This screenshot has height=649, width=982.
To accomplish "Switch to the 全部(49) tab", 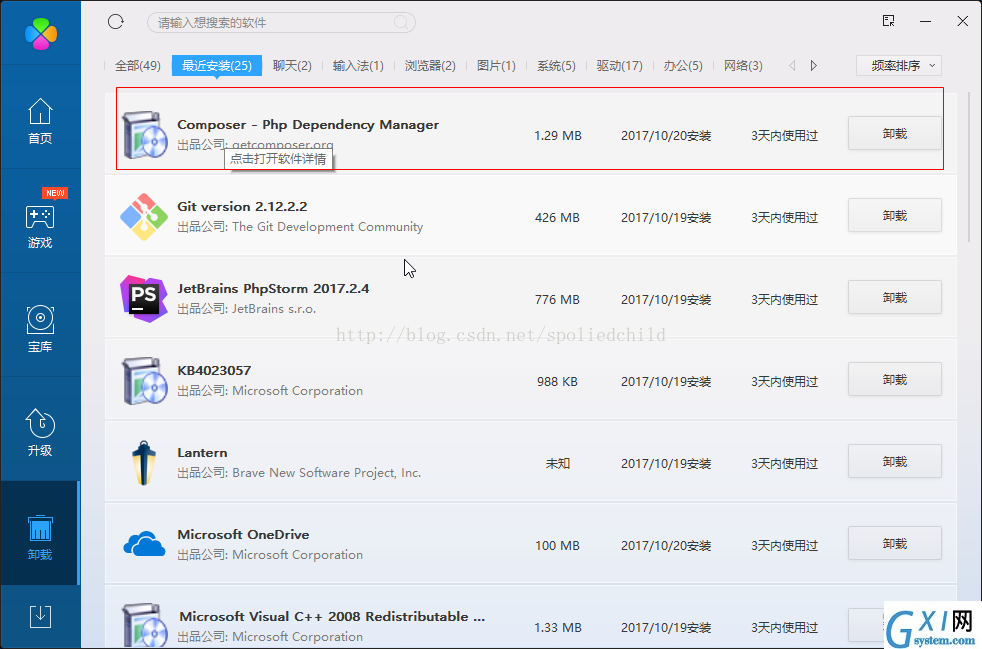I will (x=138, y=66).
